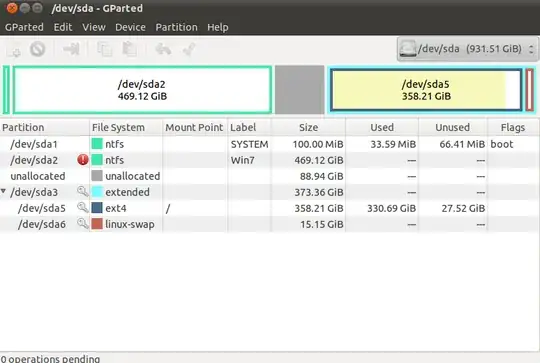The height and width of the screenshot is (363, 540).
Task: Click the 27.52 GiB unused value
Action: [x=463, y=208]
